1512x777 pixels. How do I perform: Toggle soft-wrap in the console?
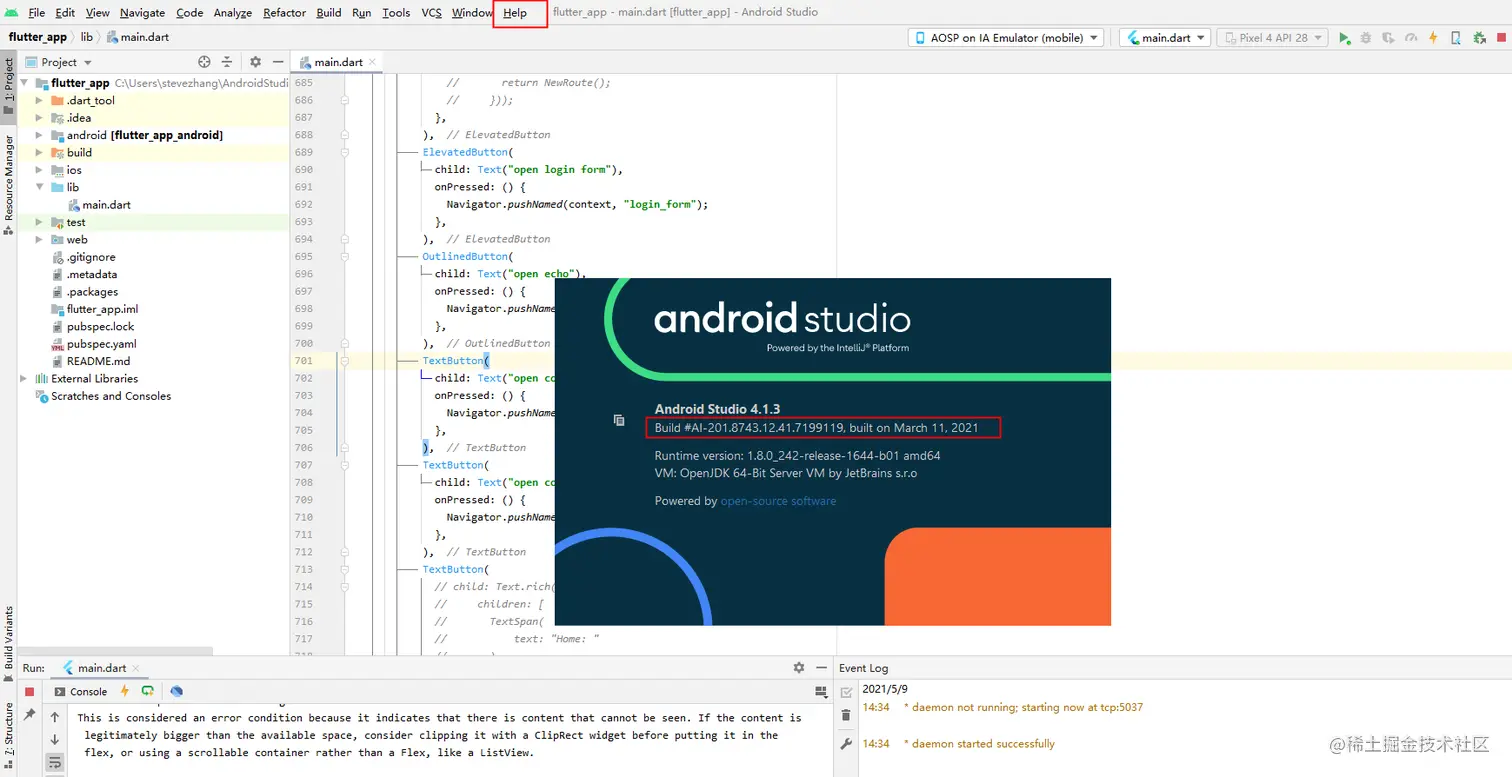pyautogui.click(x=55, y=763)
